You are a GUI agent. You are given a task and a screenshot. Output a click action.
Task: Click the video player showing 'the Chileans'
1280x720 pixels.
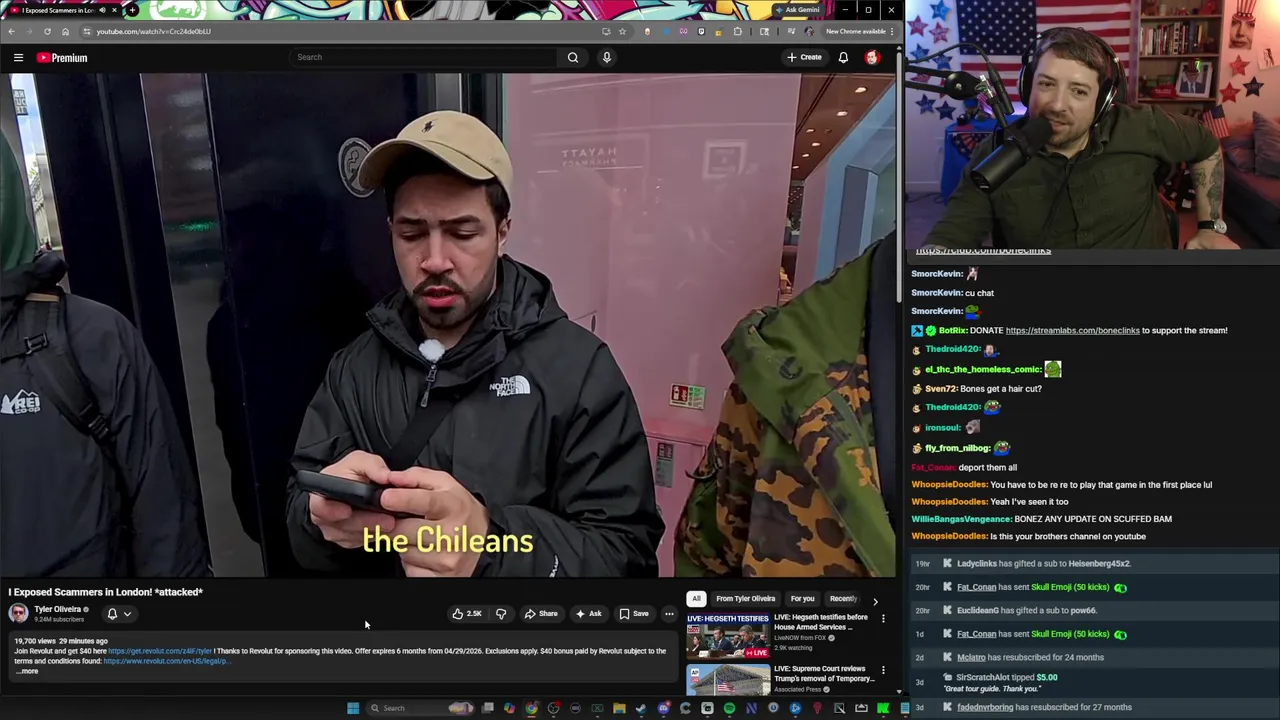point(448,325)
